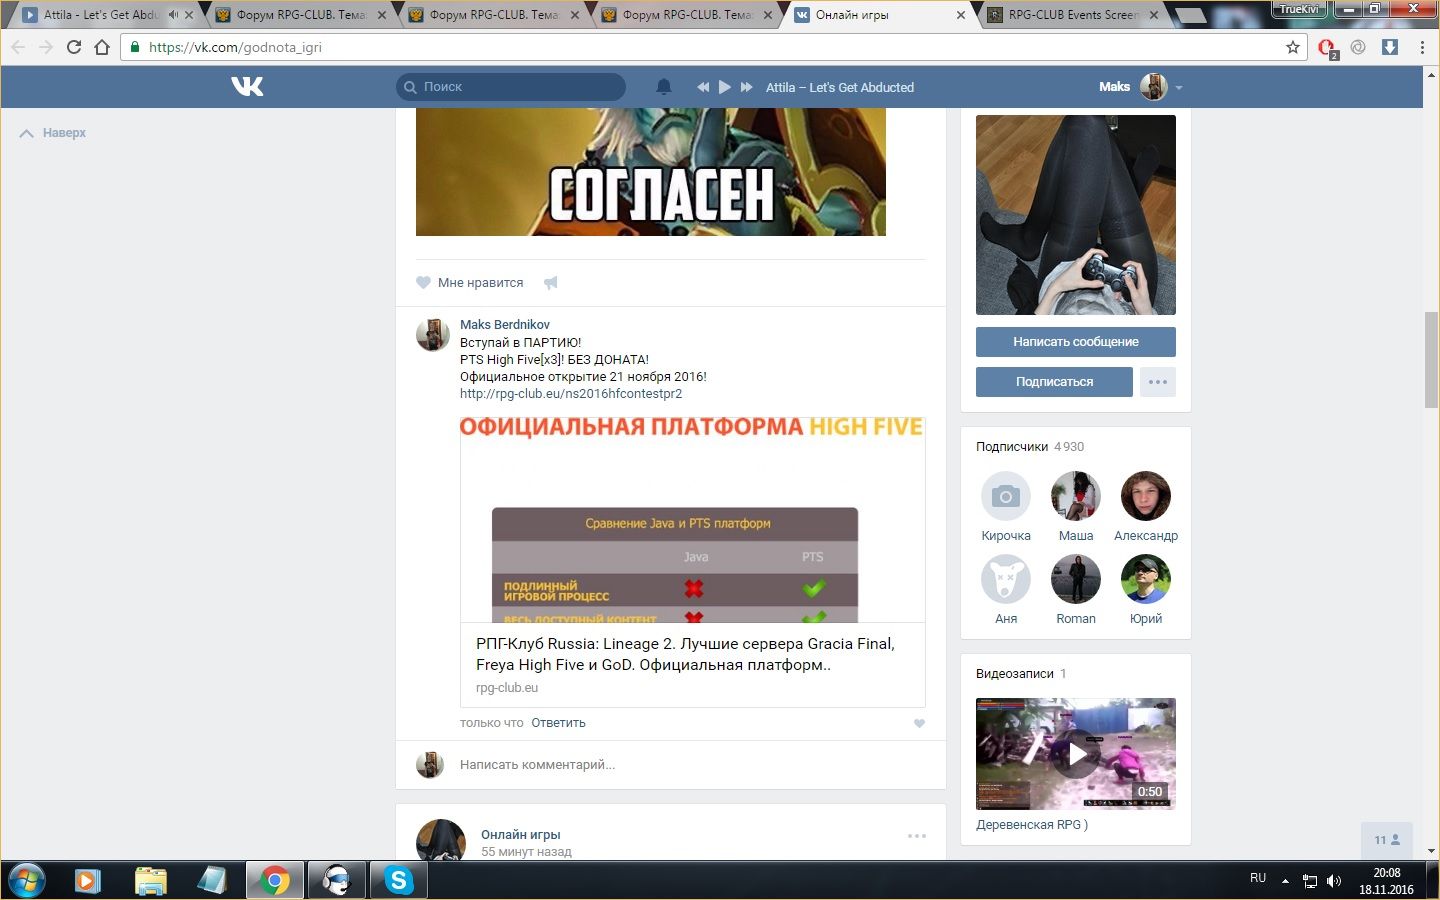This screenshot has height=900, width=1440.
Task: Play the Деревенская RPG video
Action: point(1076,754)
